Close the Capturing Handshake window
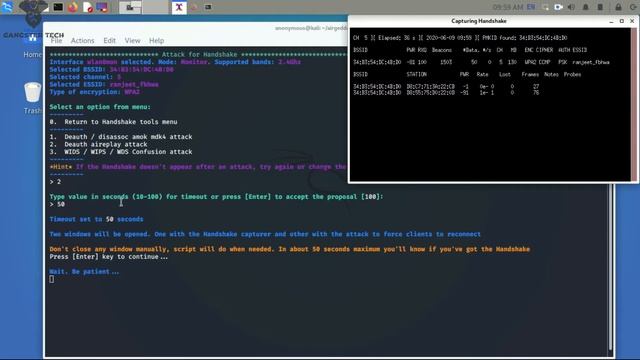This screenshot has width=640, height=360. [x=632, y=21]
